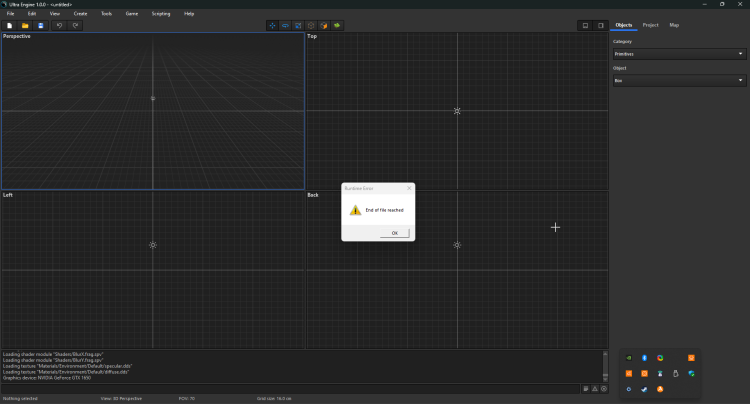Viewport: 750px width, 404px height.
Task: Switch to the Project tab
Action: [650, 25]
